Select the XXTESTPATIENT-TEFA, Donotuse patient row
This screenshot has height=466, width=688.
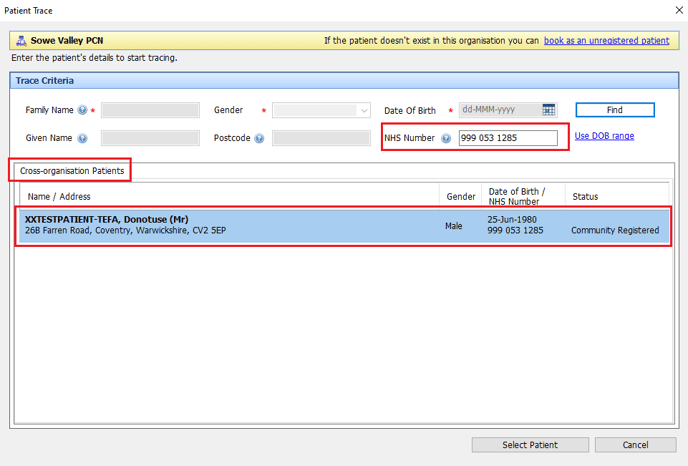(230, 225)
